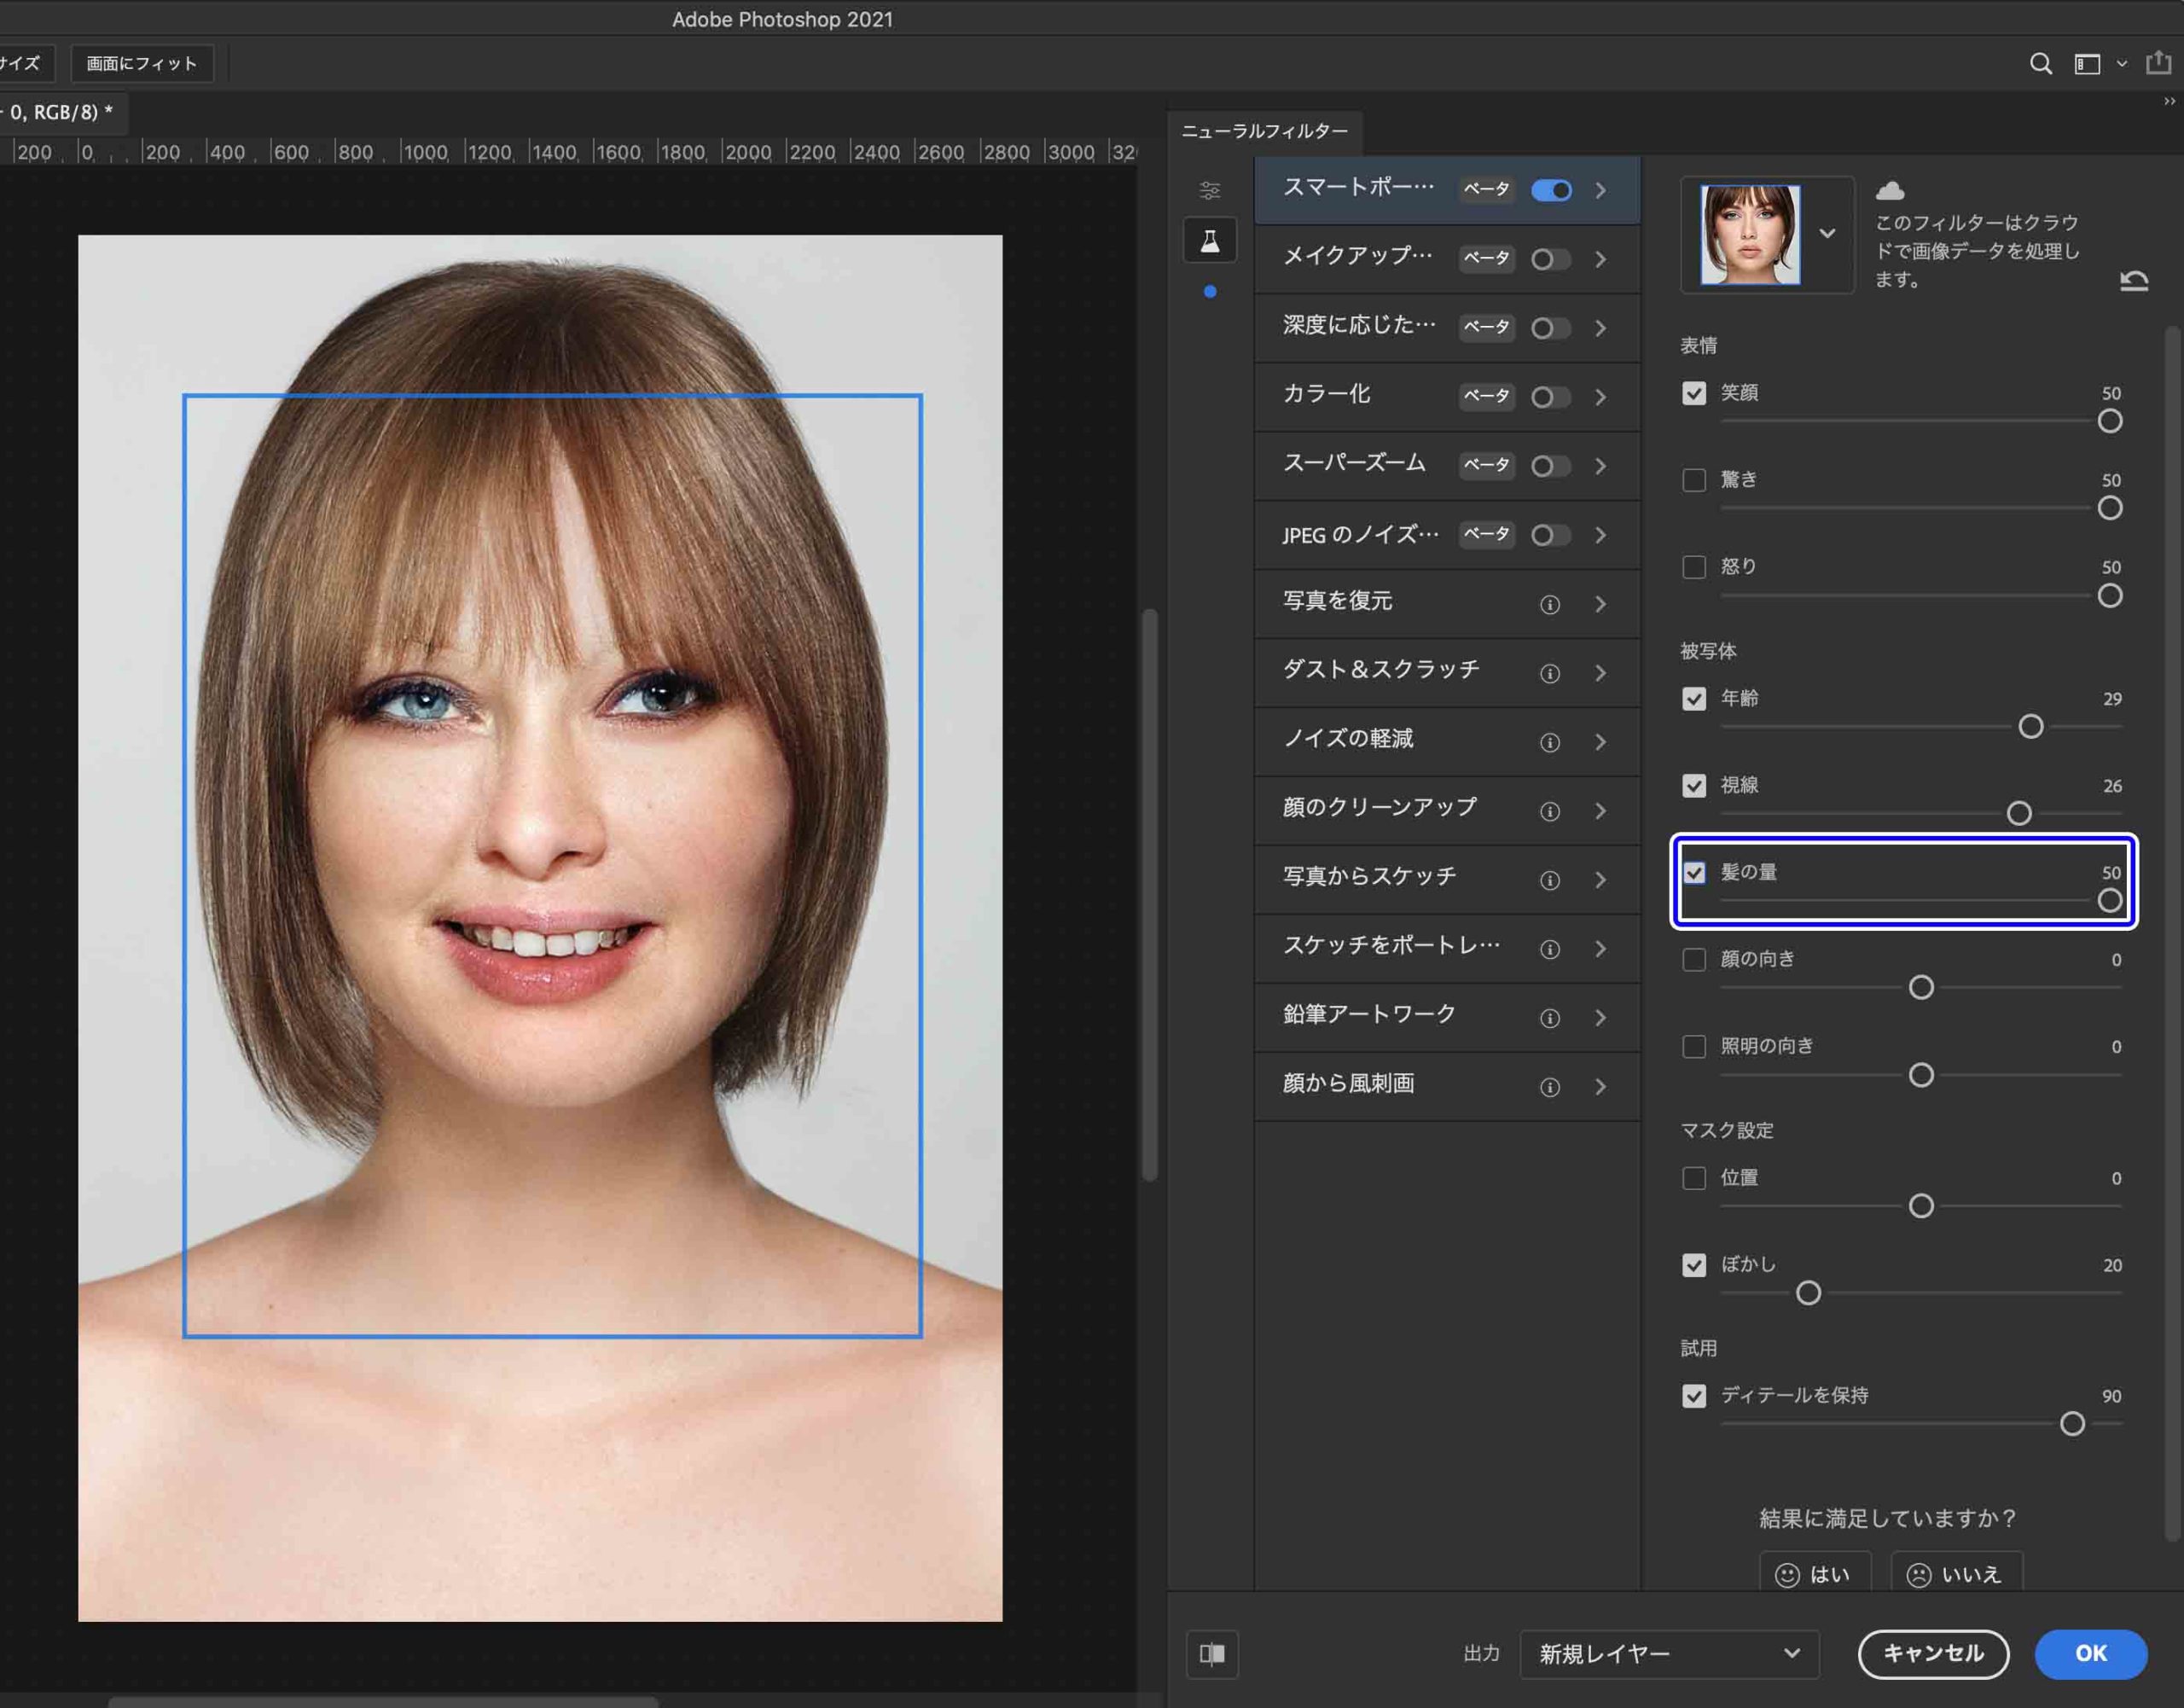Select the beta flask icon

[1210, 241]
